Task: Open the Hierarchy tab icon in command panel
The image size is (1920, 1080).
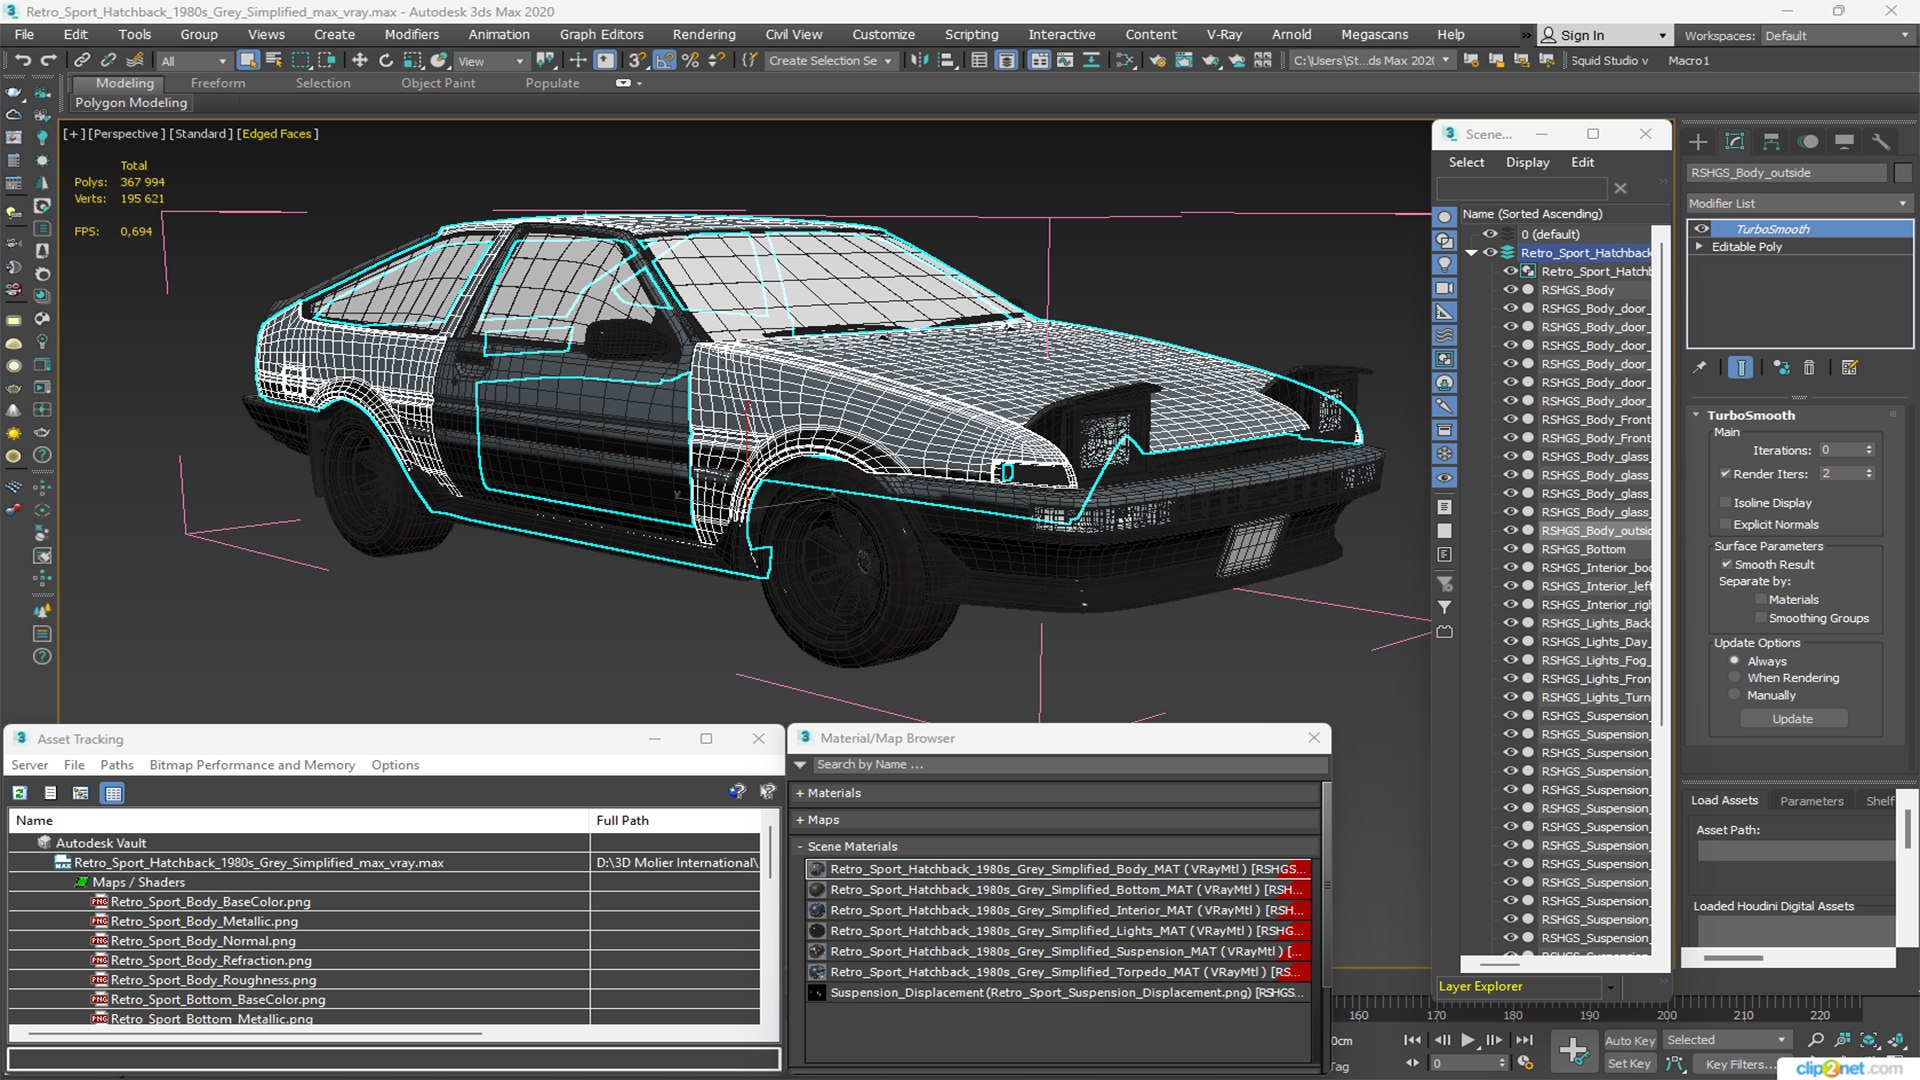Action: click(1771, 142)
